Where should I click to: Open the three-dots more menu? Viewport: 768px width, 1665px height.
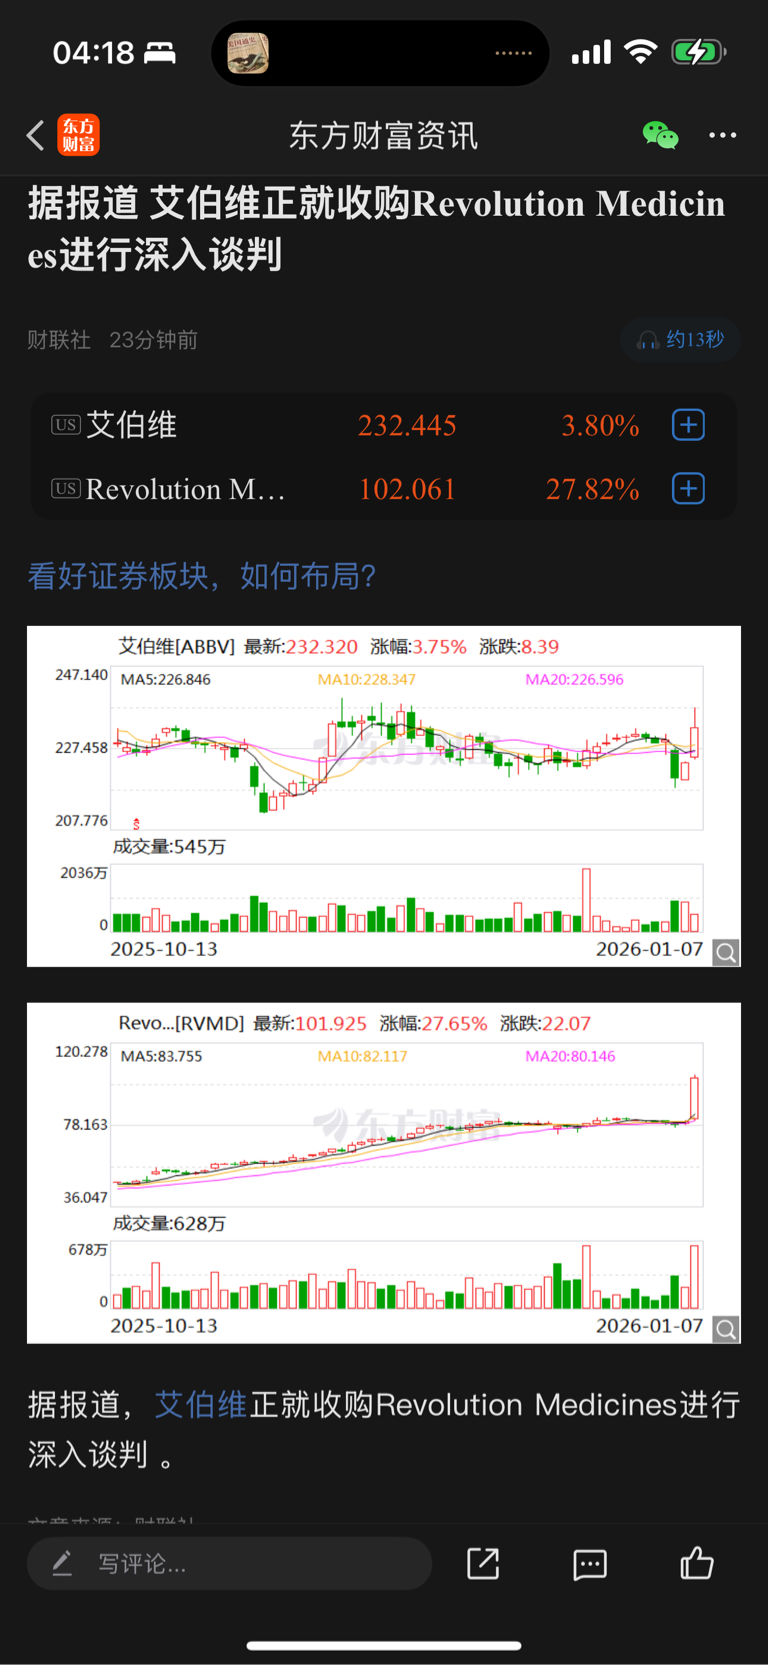(723, 135)
